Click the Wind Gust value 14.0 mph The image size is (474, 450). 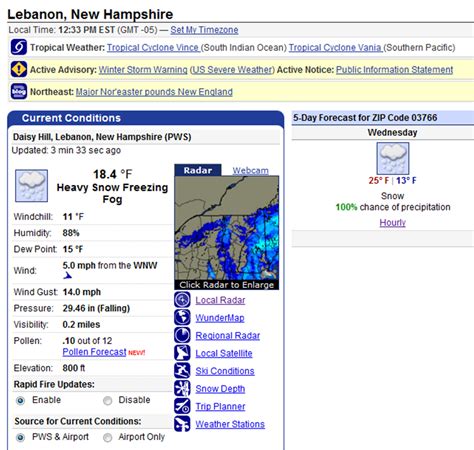click(x=82, y=292)
